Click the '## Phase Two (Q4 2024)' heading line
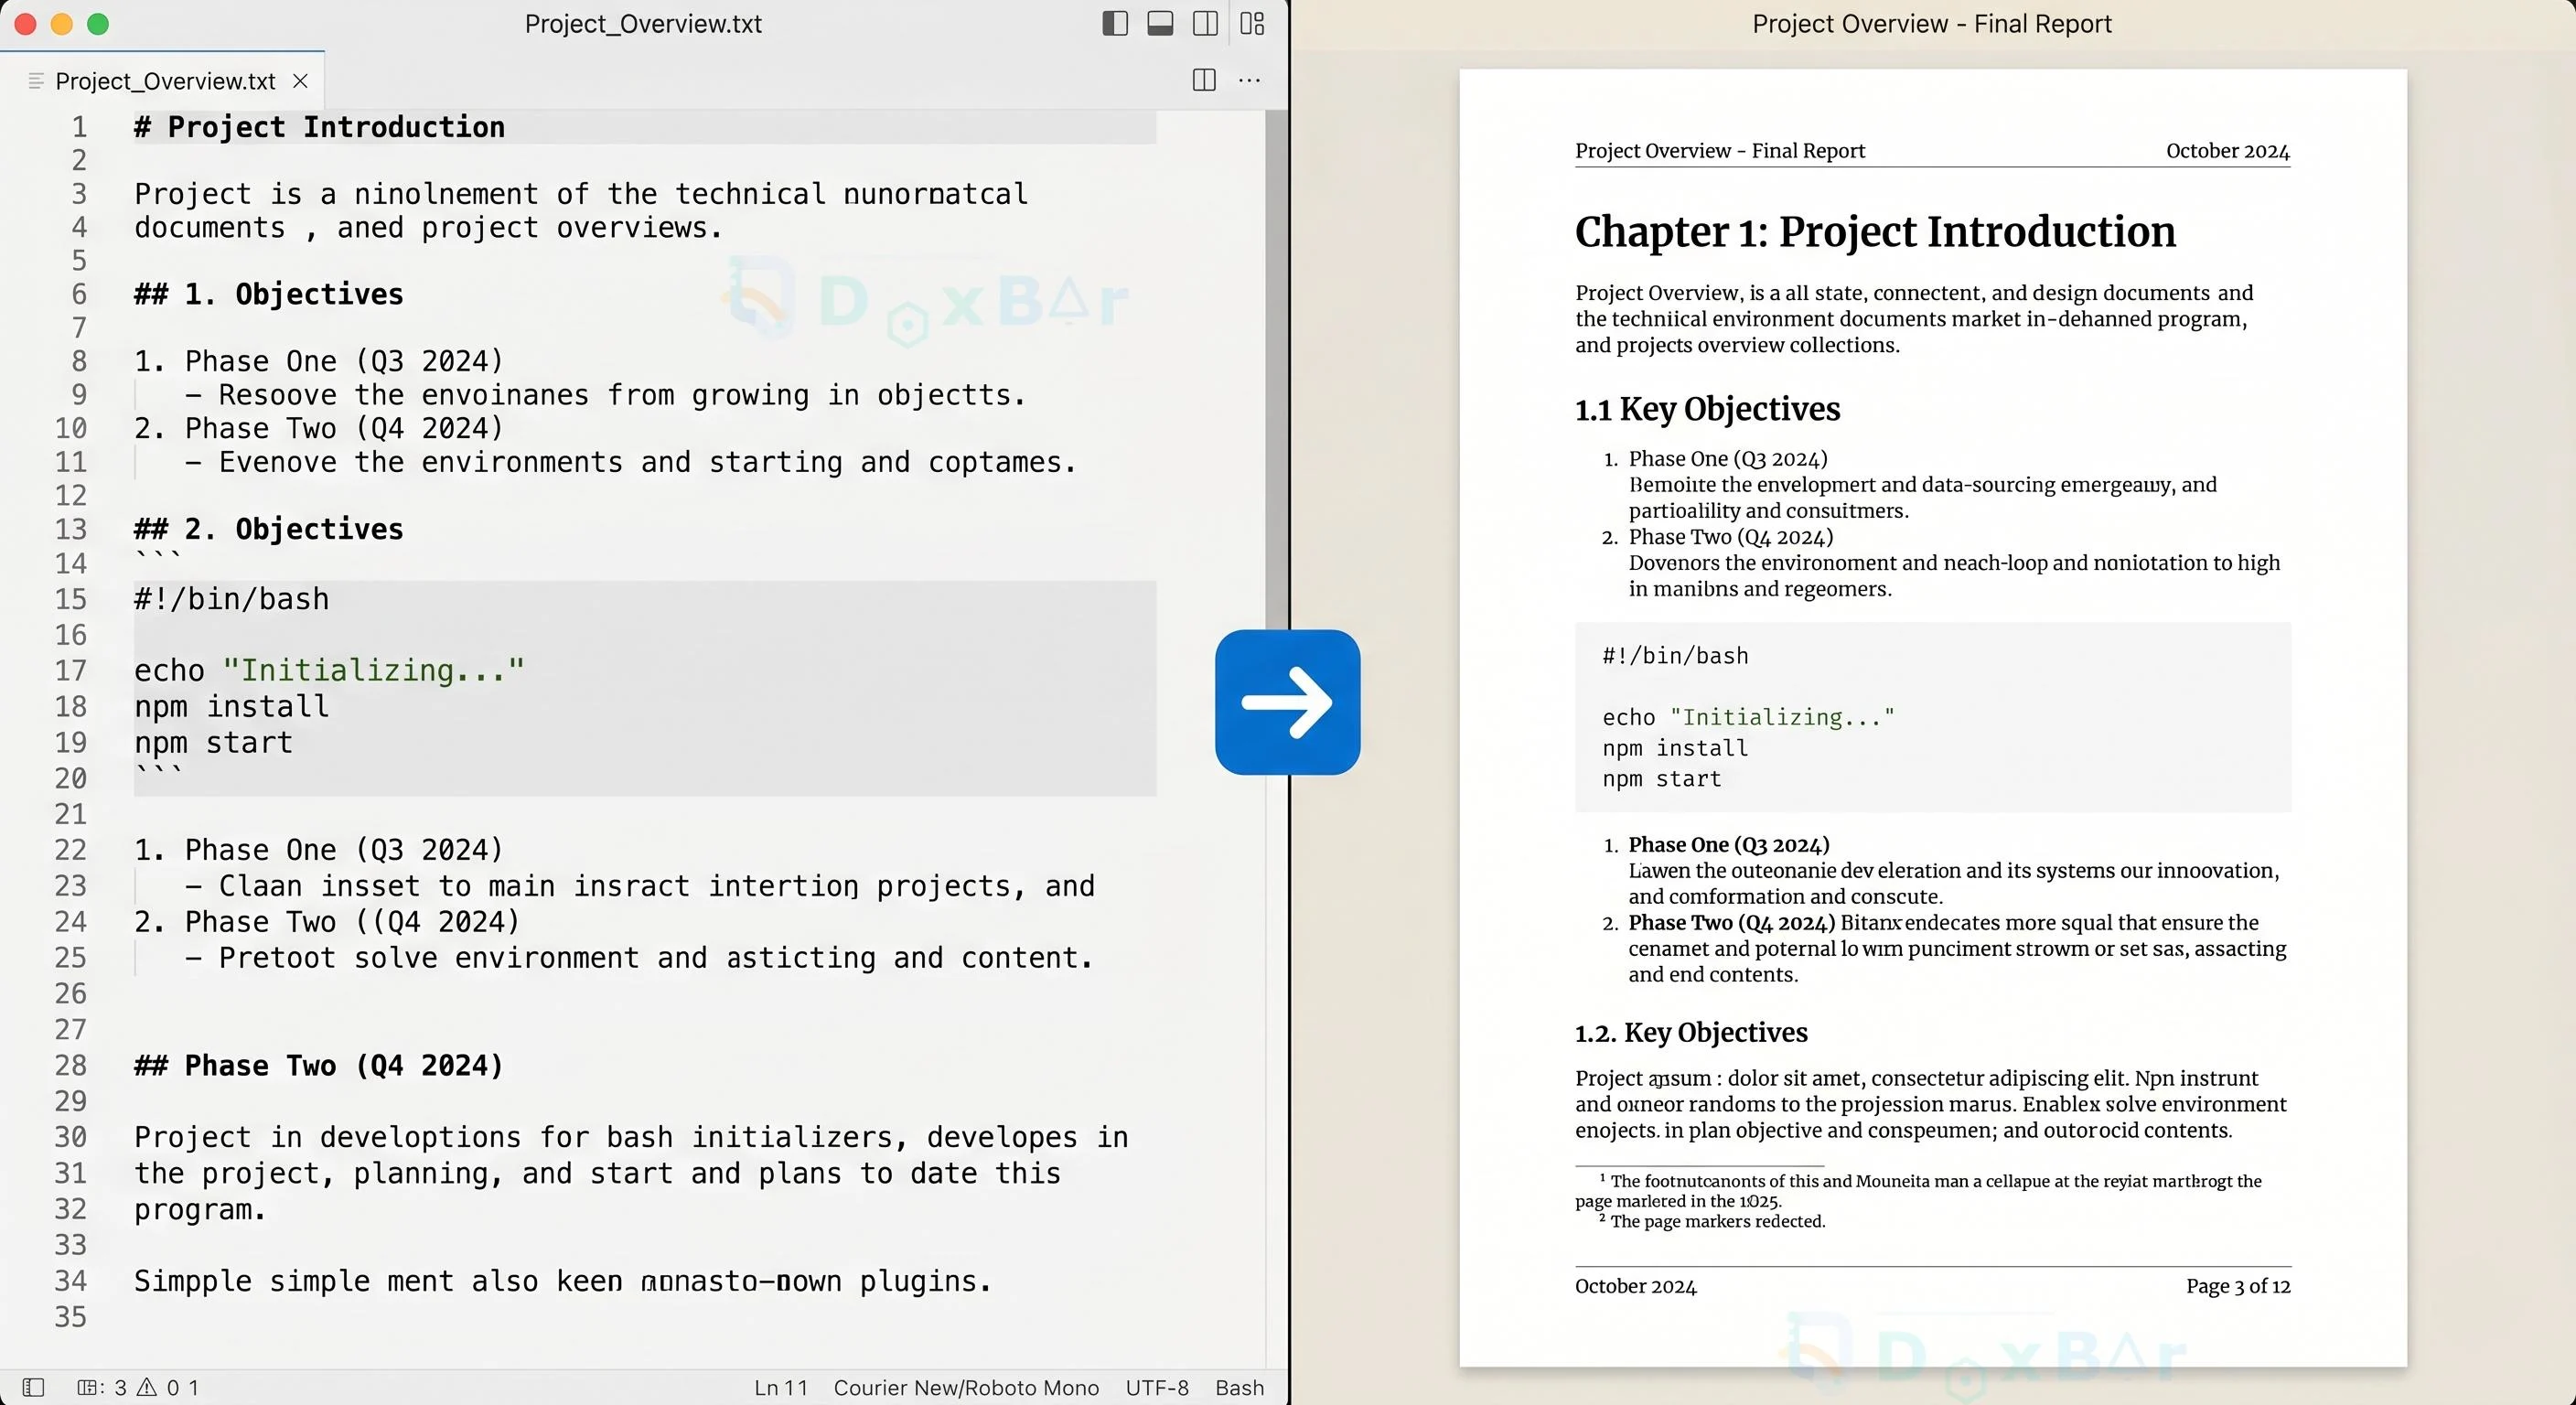The height and width of the screenshot is (1405, 2576). coord(319,1065)
